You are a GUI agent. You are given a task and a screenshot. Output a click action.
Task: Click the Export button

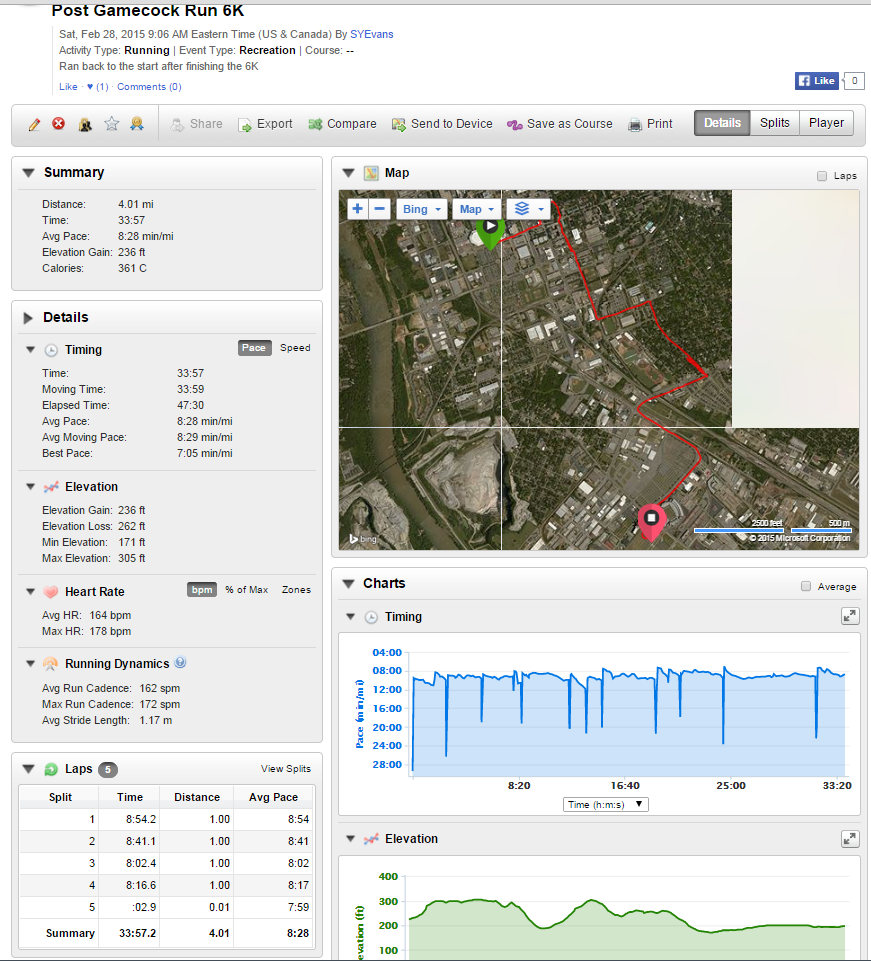tap(265, 124)
